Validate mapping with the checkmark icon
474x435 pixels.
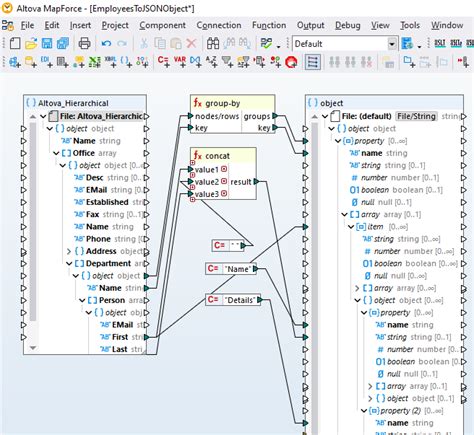(x=266, y=44)
